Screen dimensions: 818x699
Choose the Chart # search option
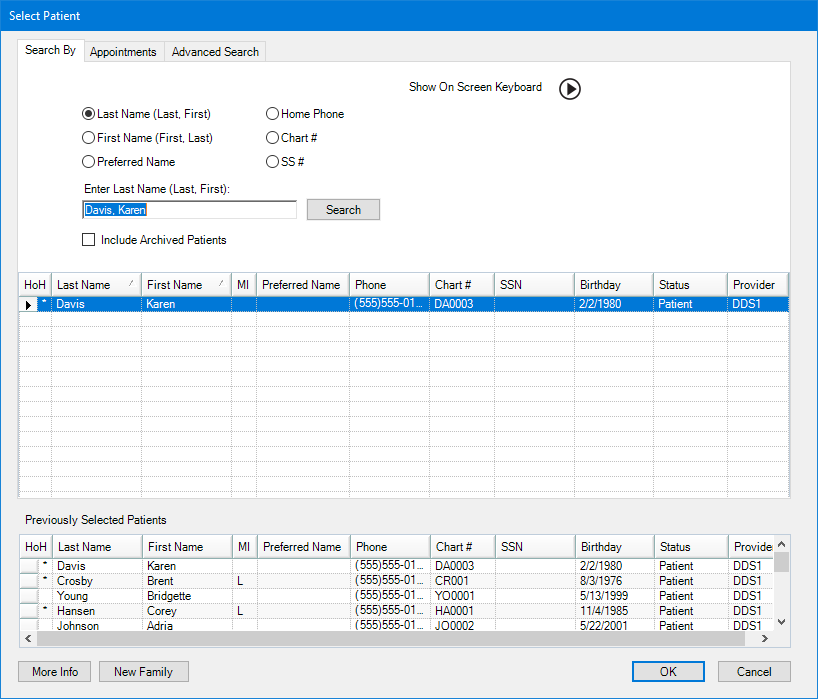[272, 138]
